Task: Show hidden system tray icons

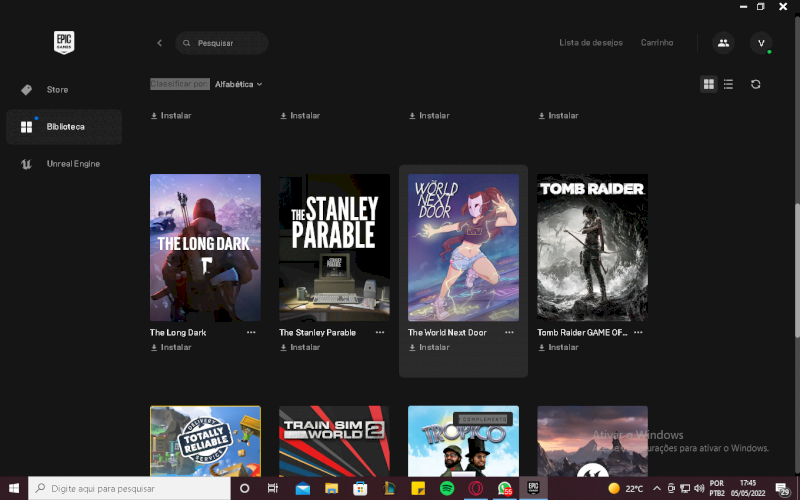Action: 657,488
